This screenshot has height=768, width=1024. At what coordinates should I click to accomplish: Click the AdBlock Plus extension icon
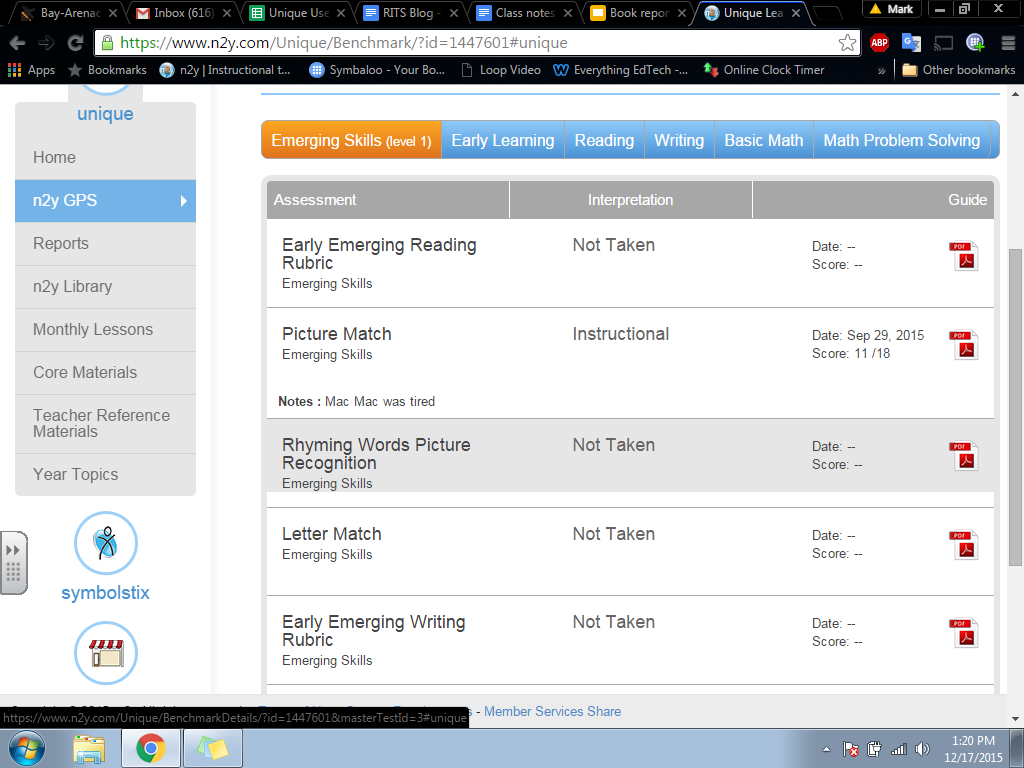click(880, 43)
